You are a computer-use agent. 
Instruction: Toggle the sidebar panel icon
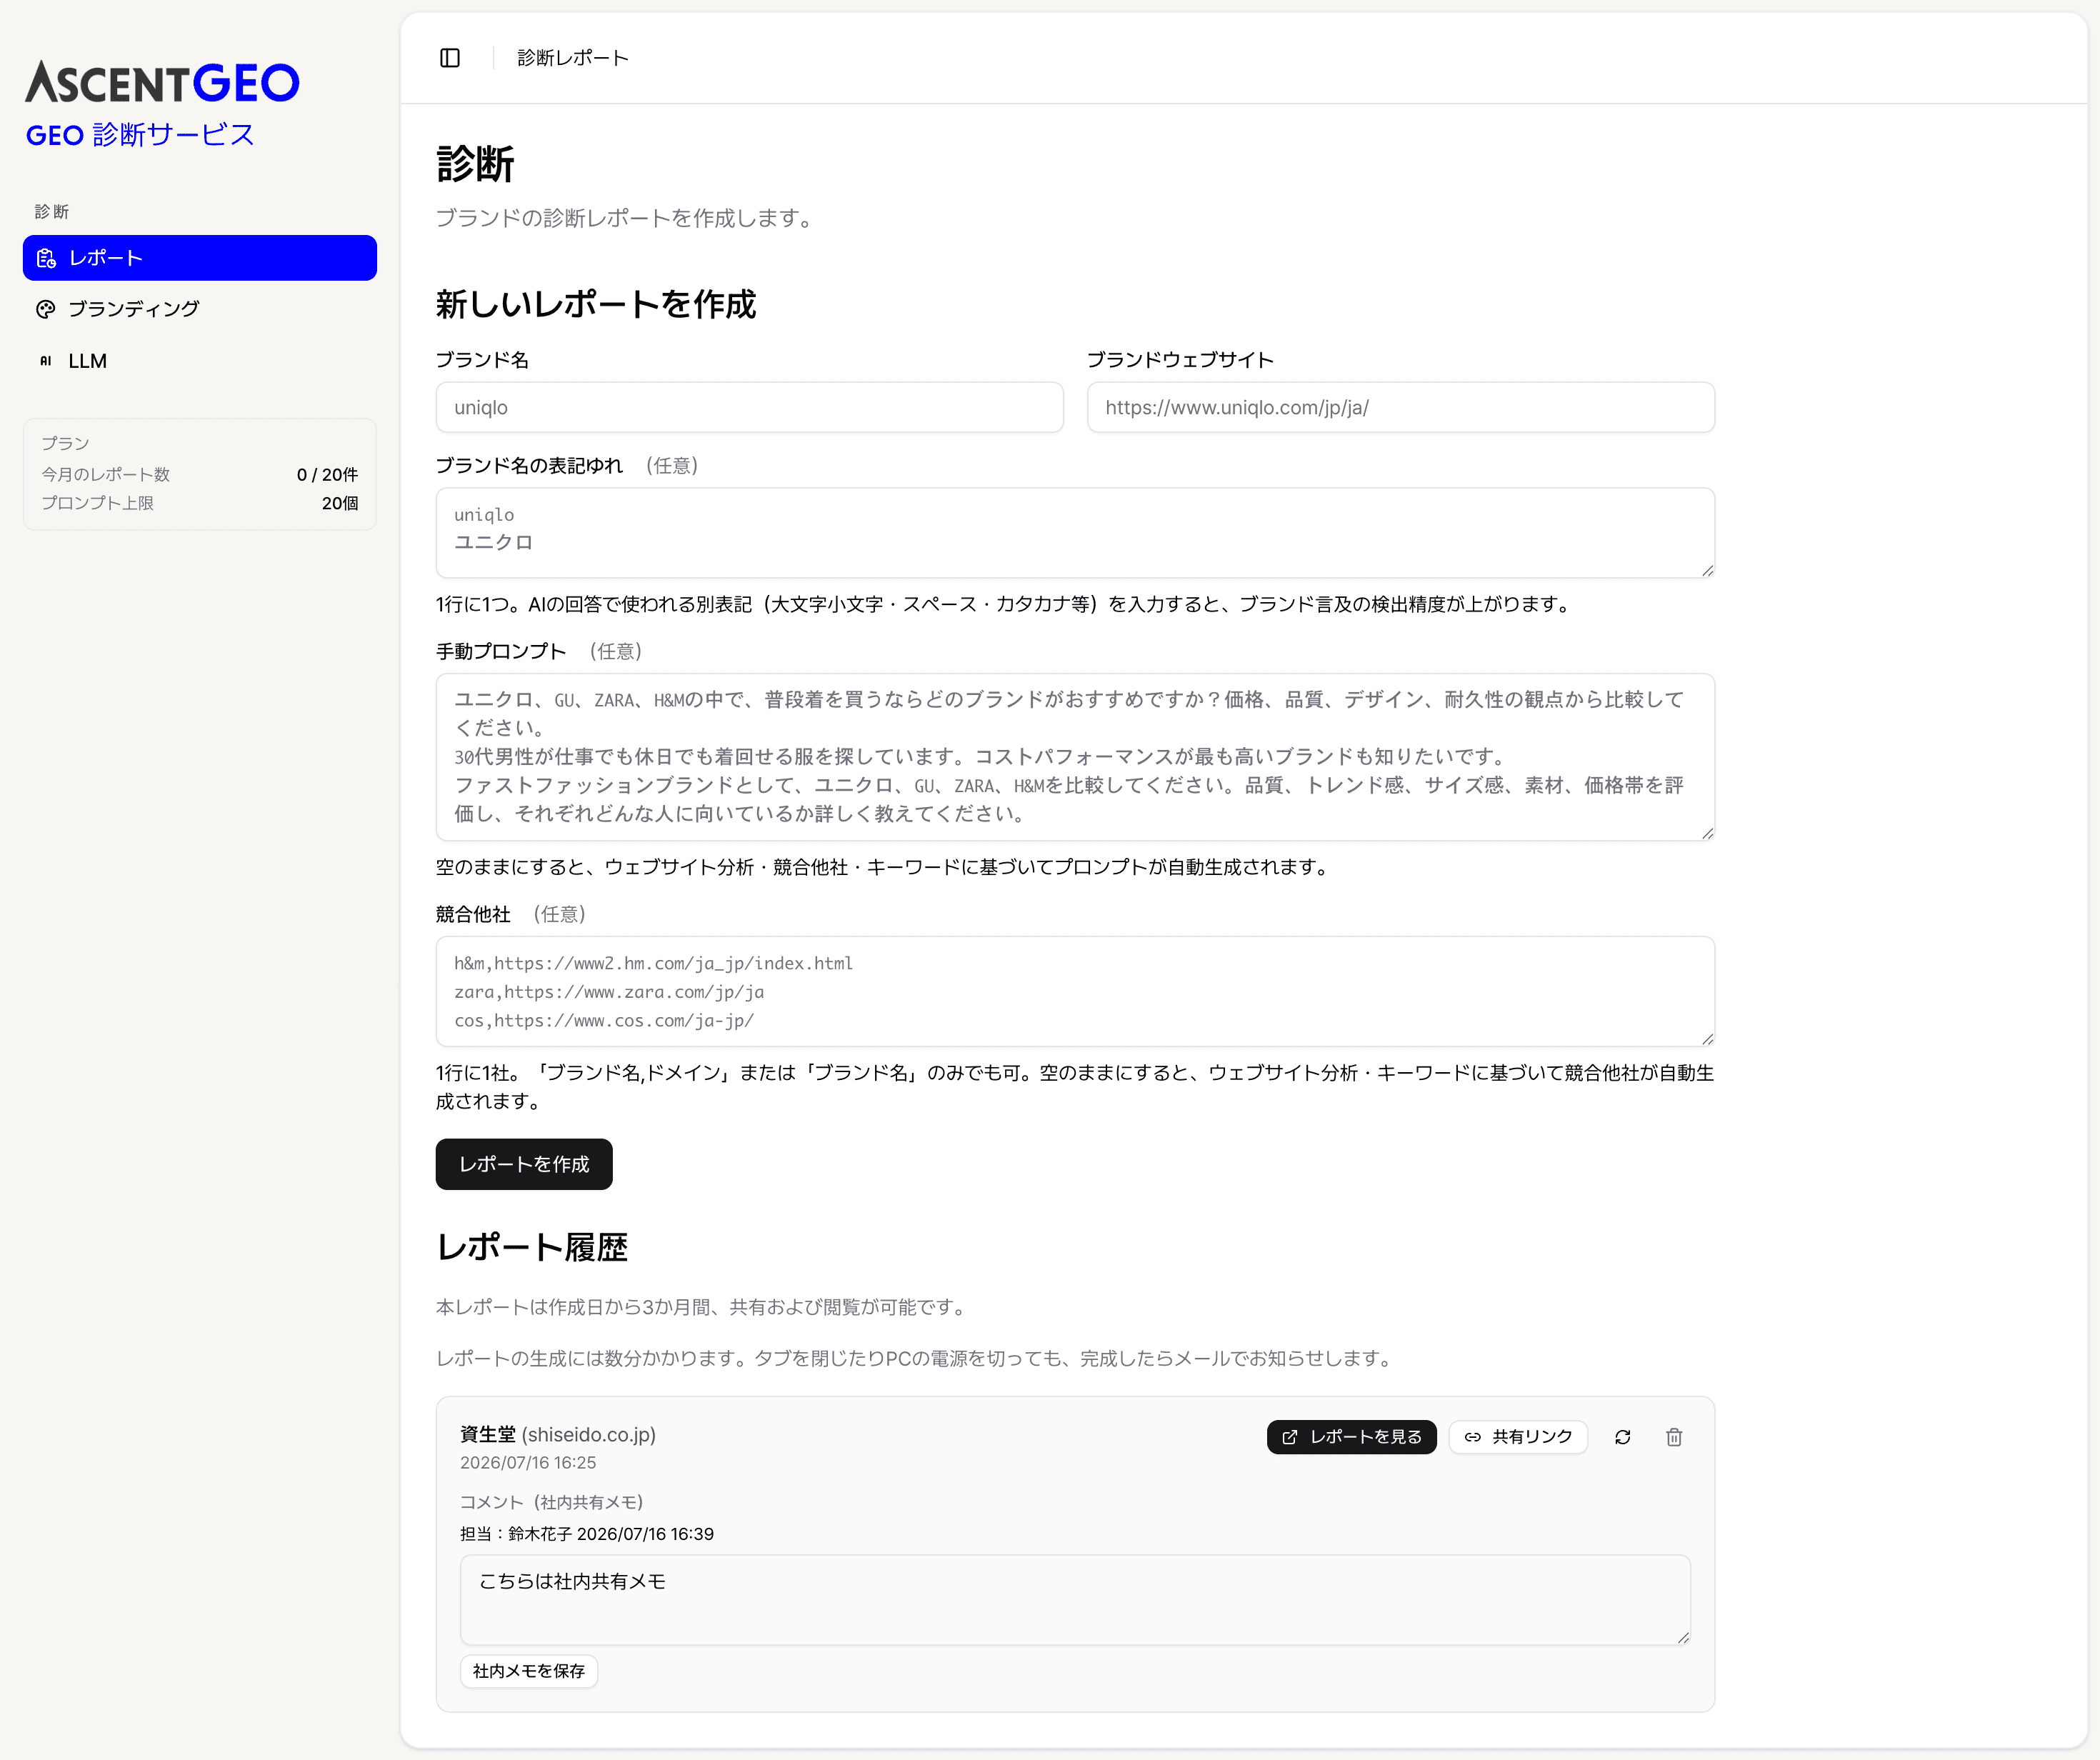tap(450, 58)
